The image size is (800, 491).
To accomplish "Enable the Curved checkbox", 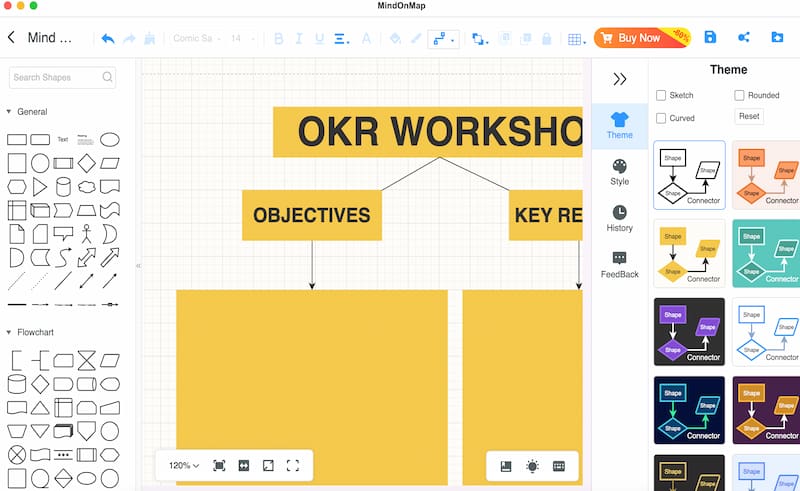I will tap(661, 118).
